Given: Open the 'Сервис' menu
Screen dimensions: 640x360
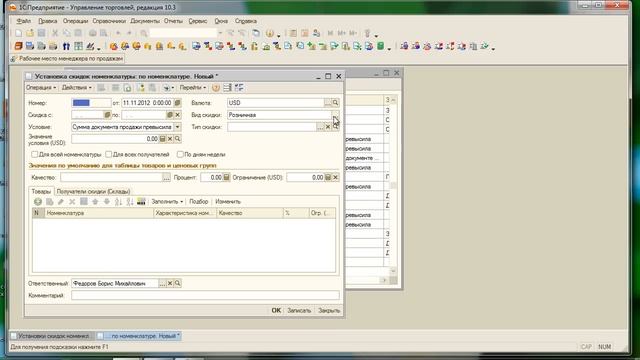Looking at the screenshot, I should 198,21.
